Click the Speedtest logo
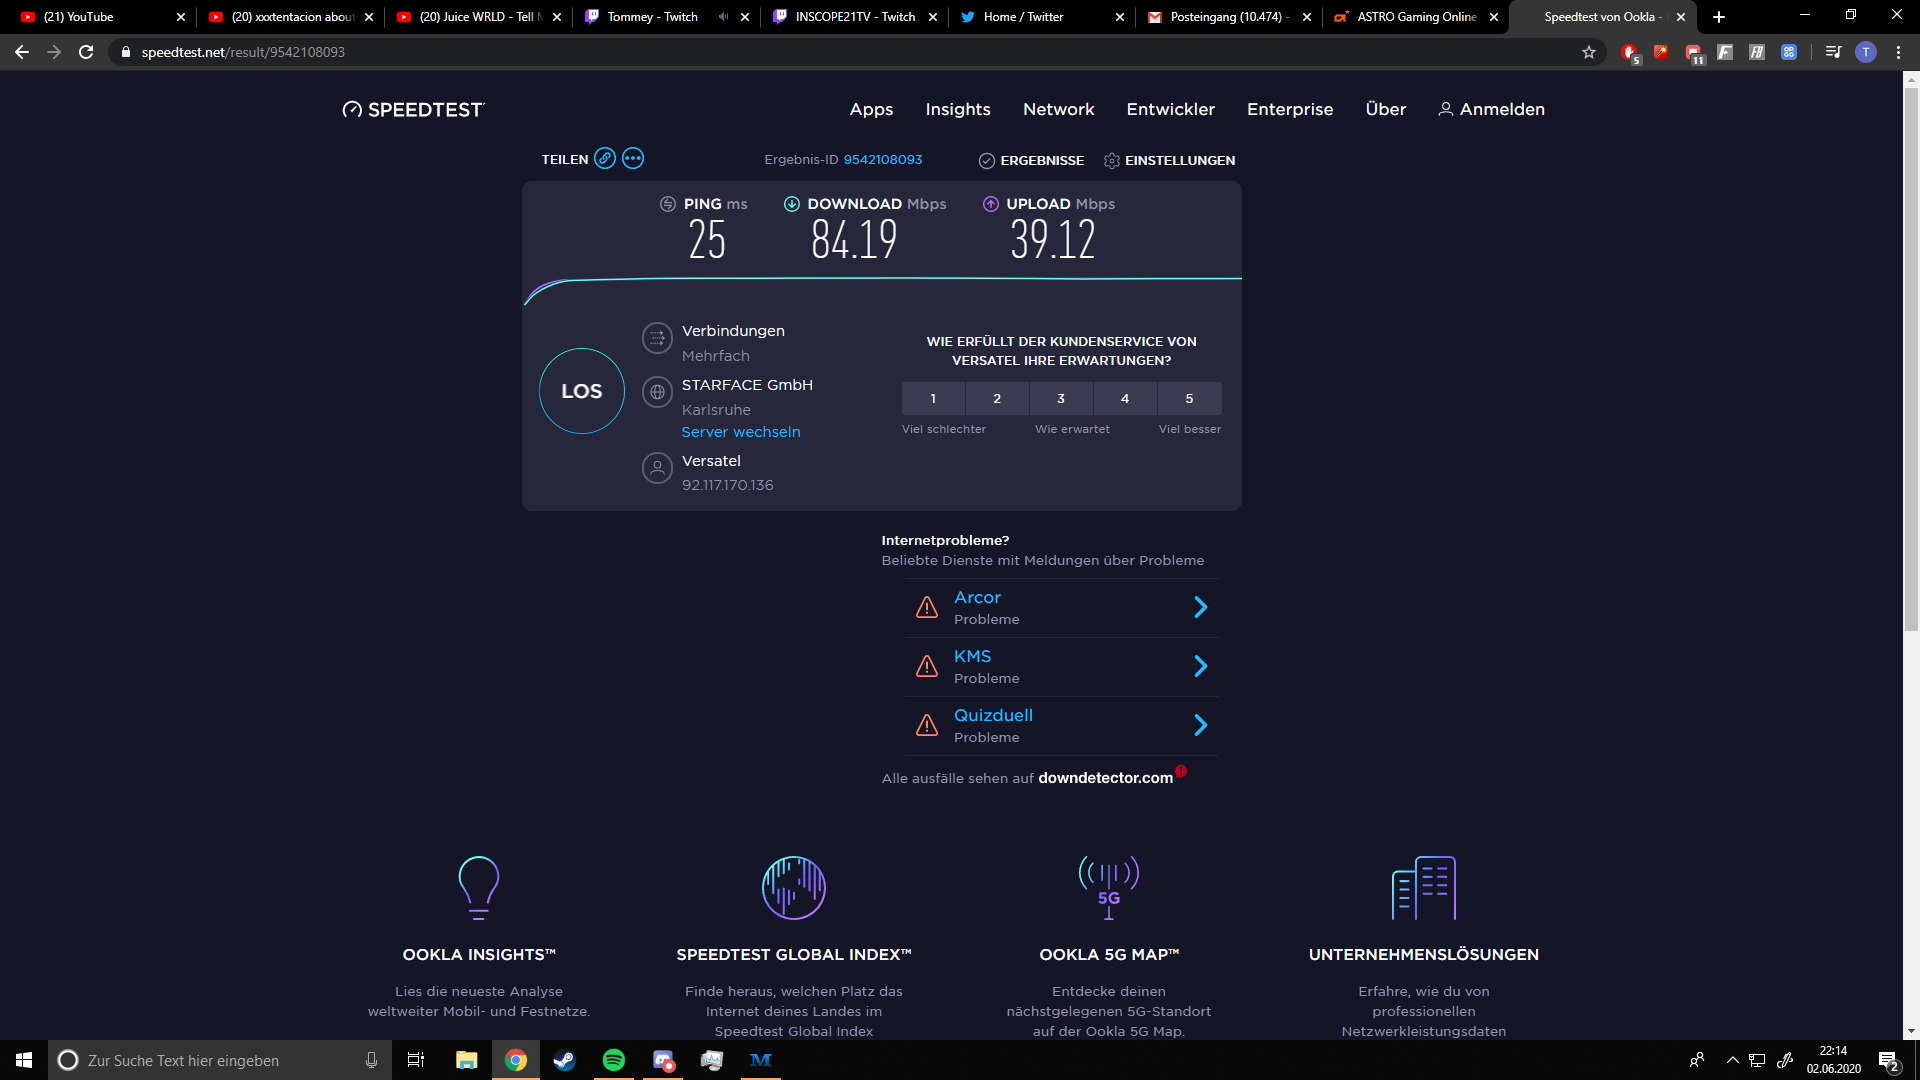 (413, 110)
